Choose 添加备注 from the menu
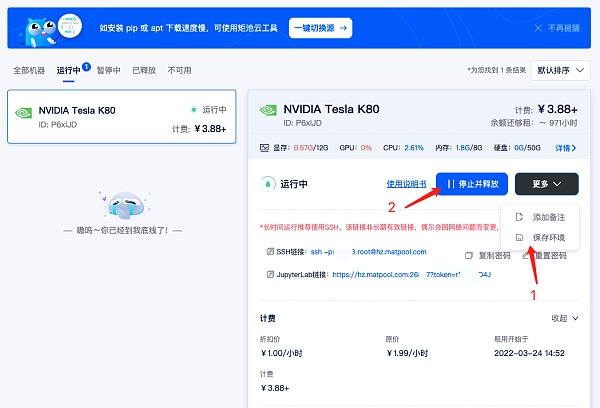 click(x=547, y=217)
